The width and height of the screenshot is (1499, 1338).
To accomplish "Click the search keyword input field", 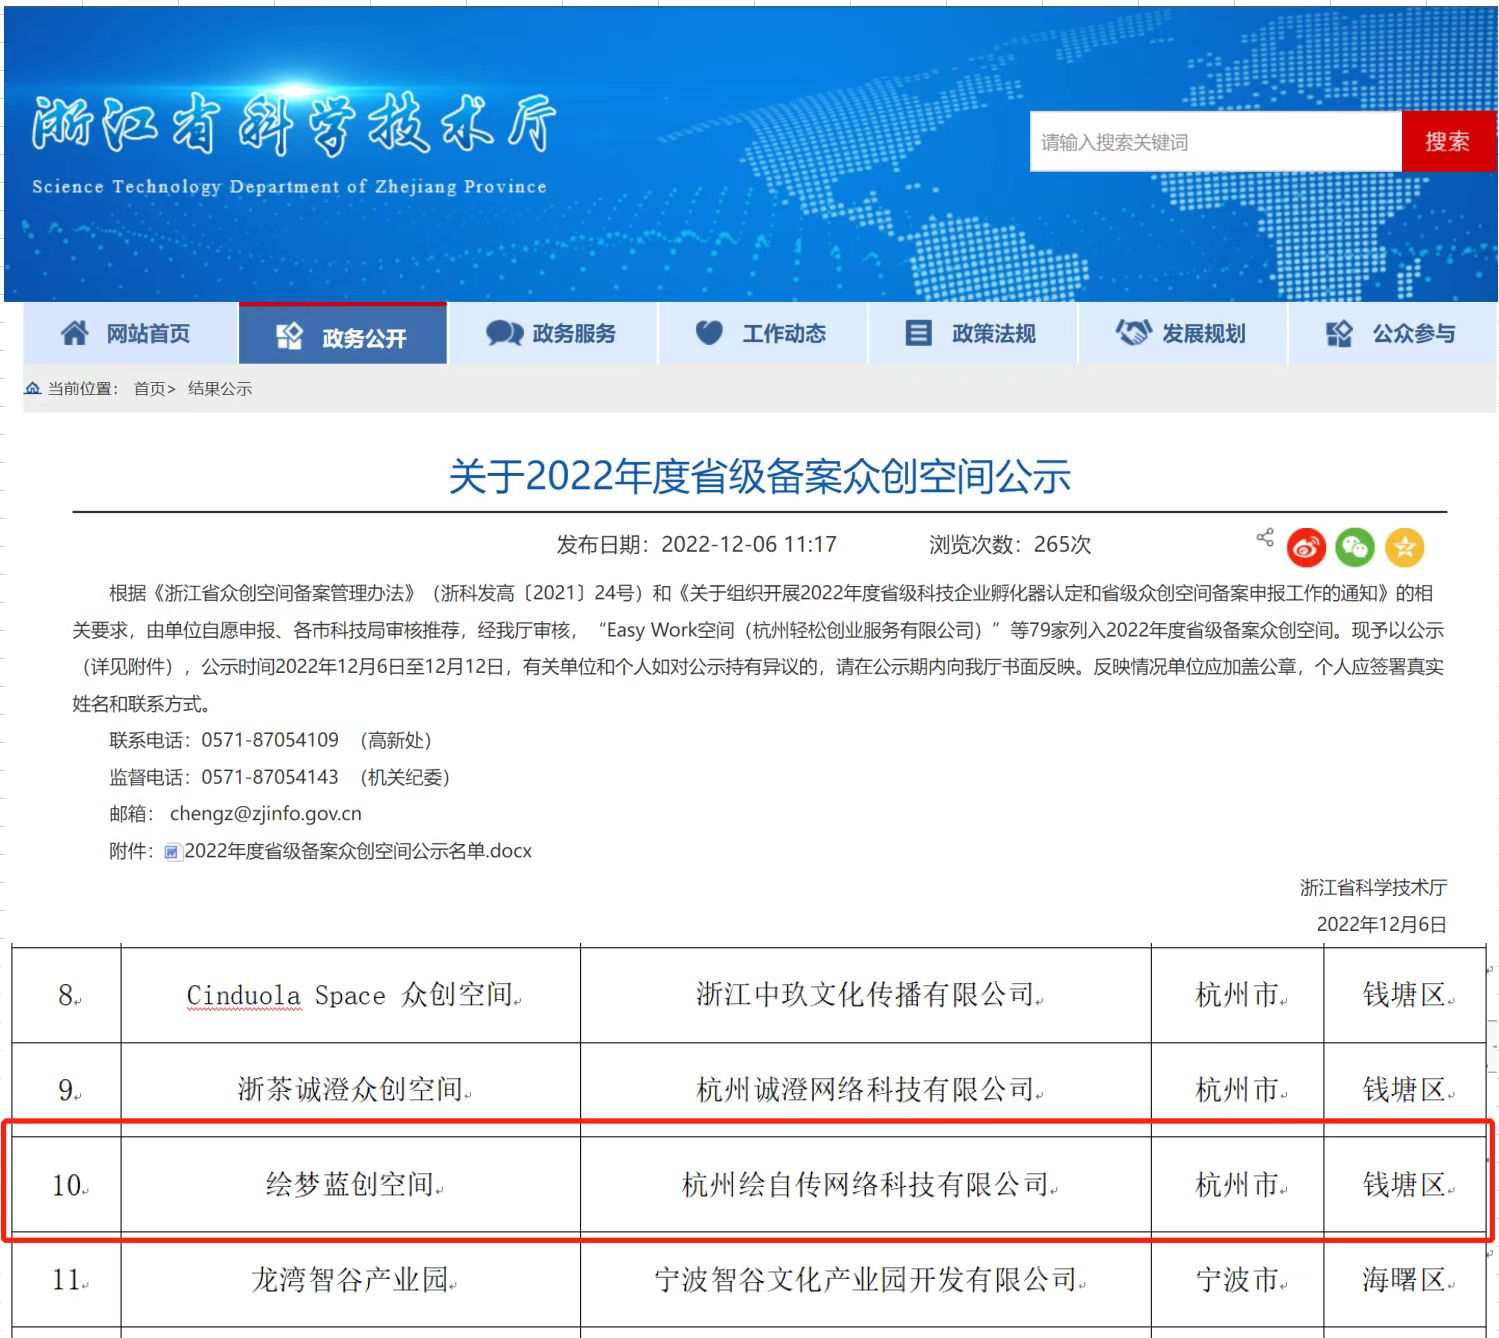I will click(1215, 142).
